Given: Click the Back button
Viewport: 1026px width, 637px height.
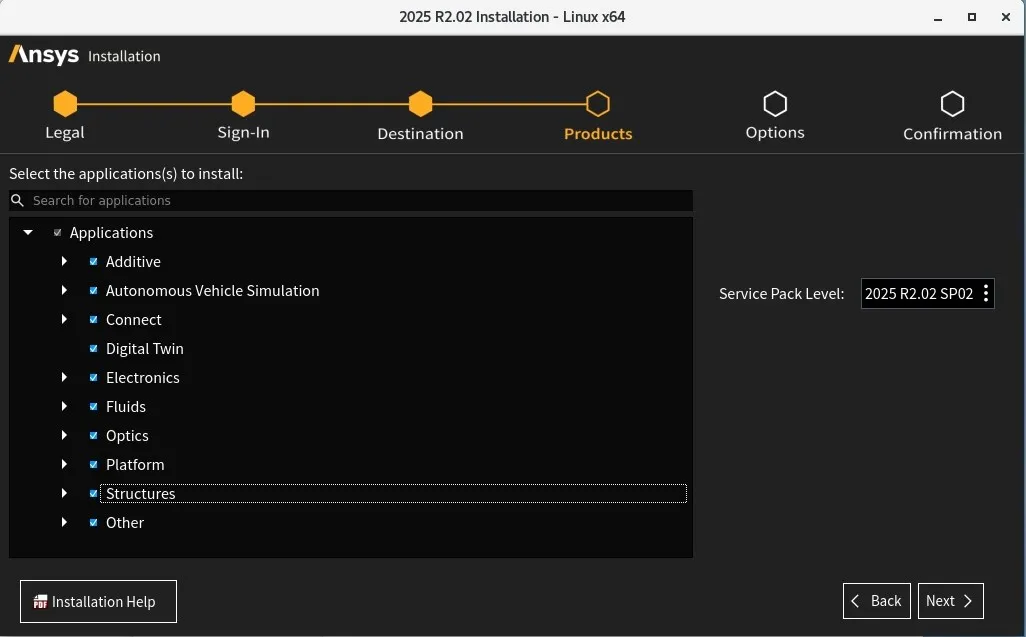Looking at the screenshot, I should [877, 601].
